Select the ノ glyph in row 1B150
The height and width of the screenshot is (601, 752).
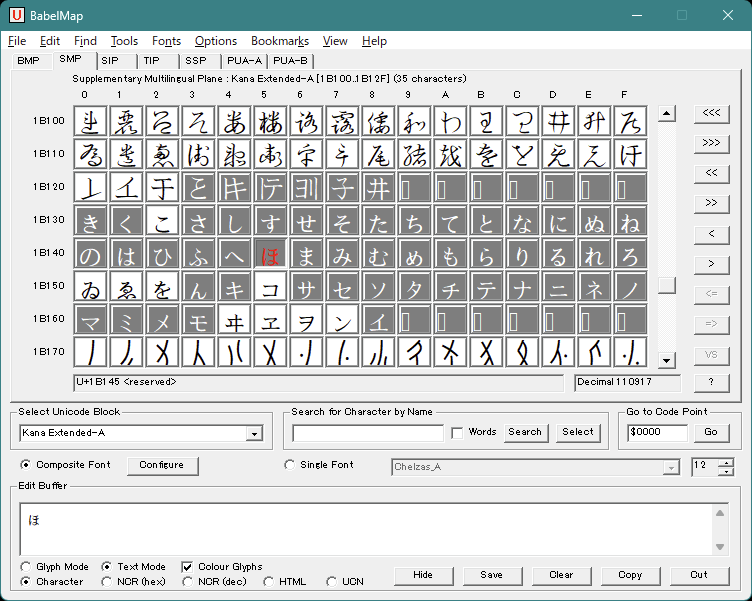(x=630, y=287)
